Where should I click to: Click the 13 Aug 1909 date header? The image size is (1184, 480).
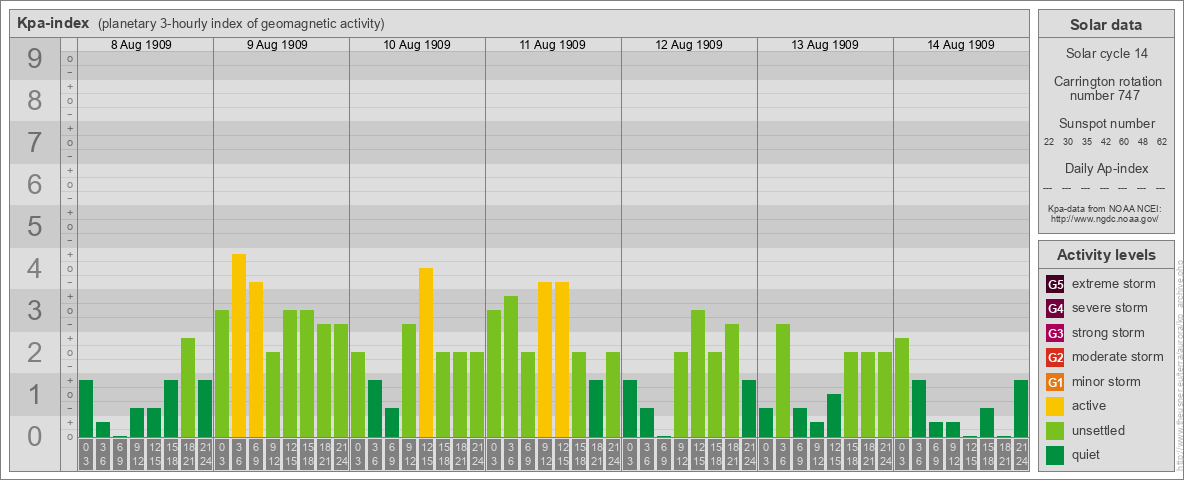pos(825,45)
